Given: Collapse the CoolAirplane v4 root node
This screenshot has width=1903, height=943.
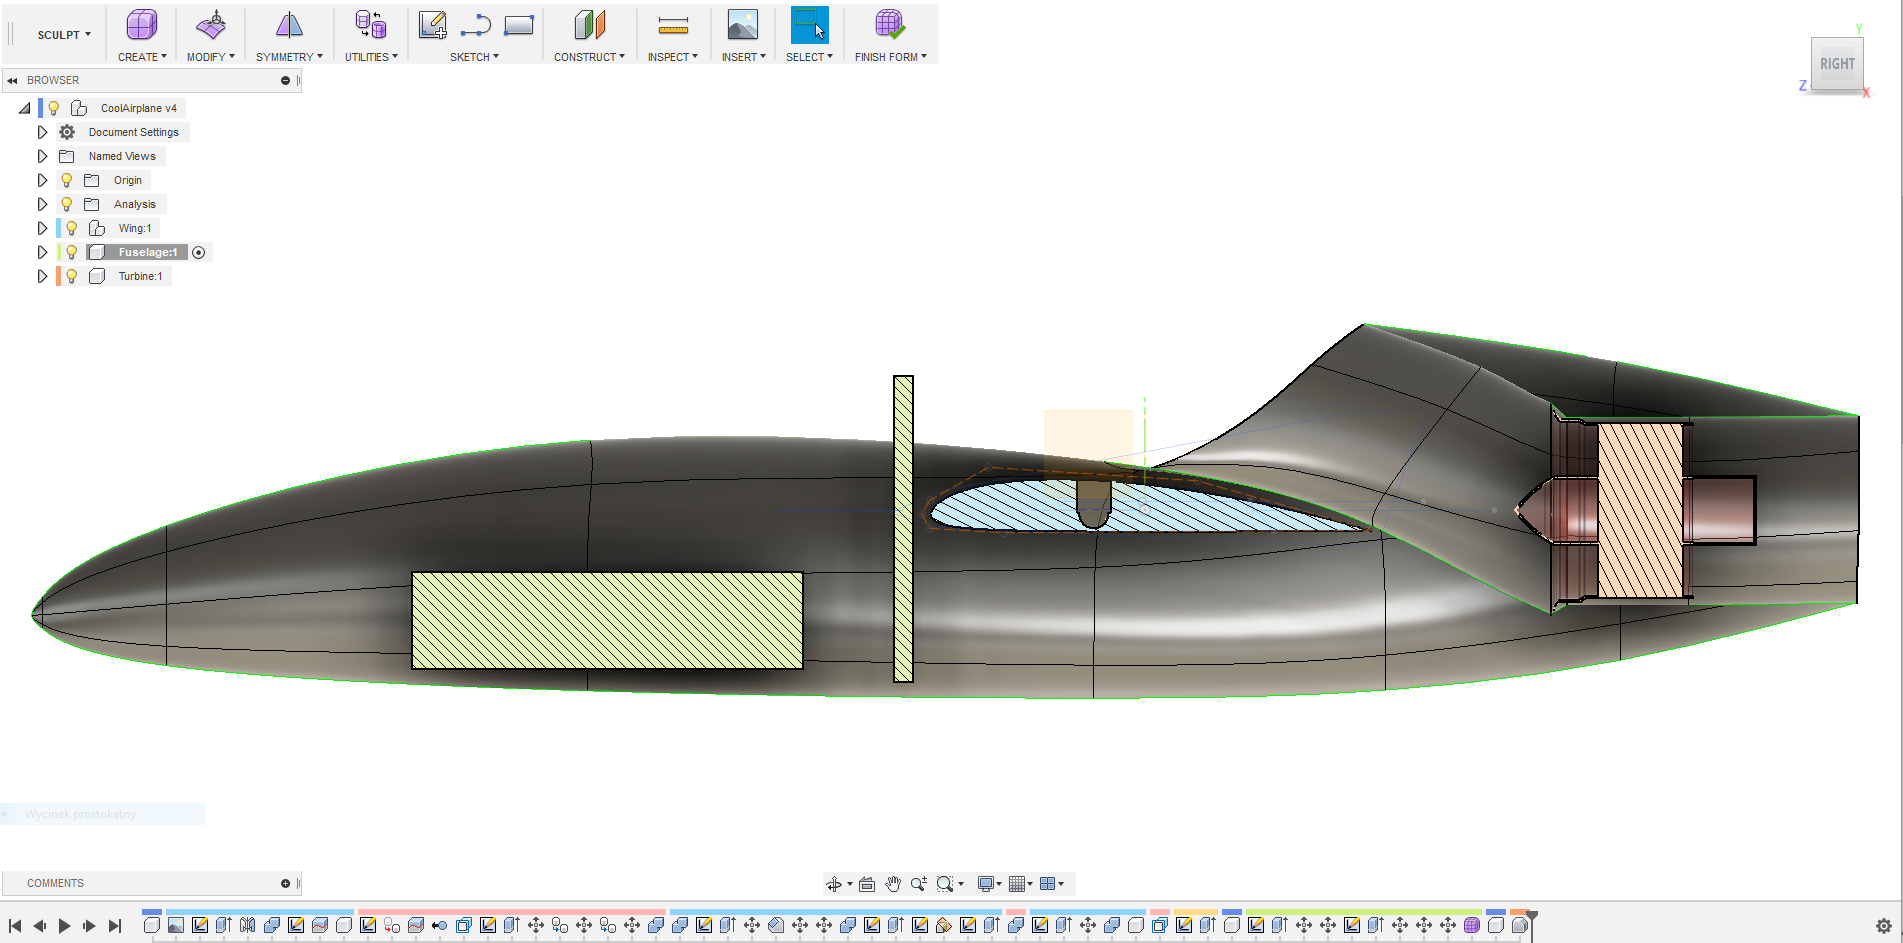Looking at the screenshot, I should [25, 108].
